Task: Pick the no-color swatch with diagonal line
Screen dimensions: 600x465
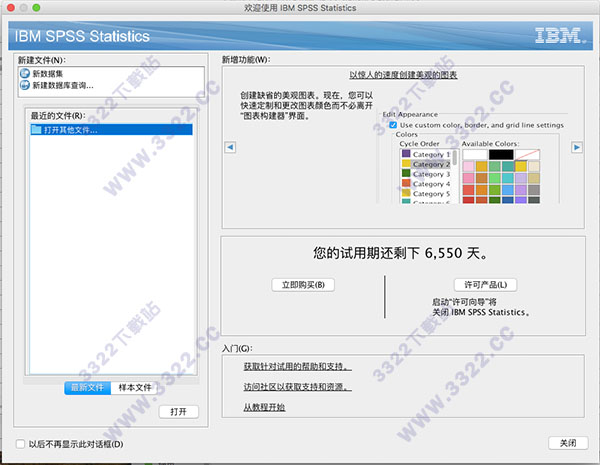Action: point(527,155)
